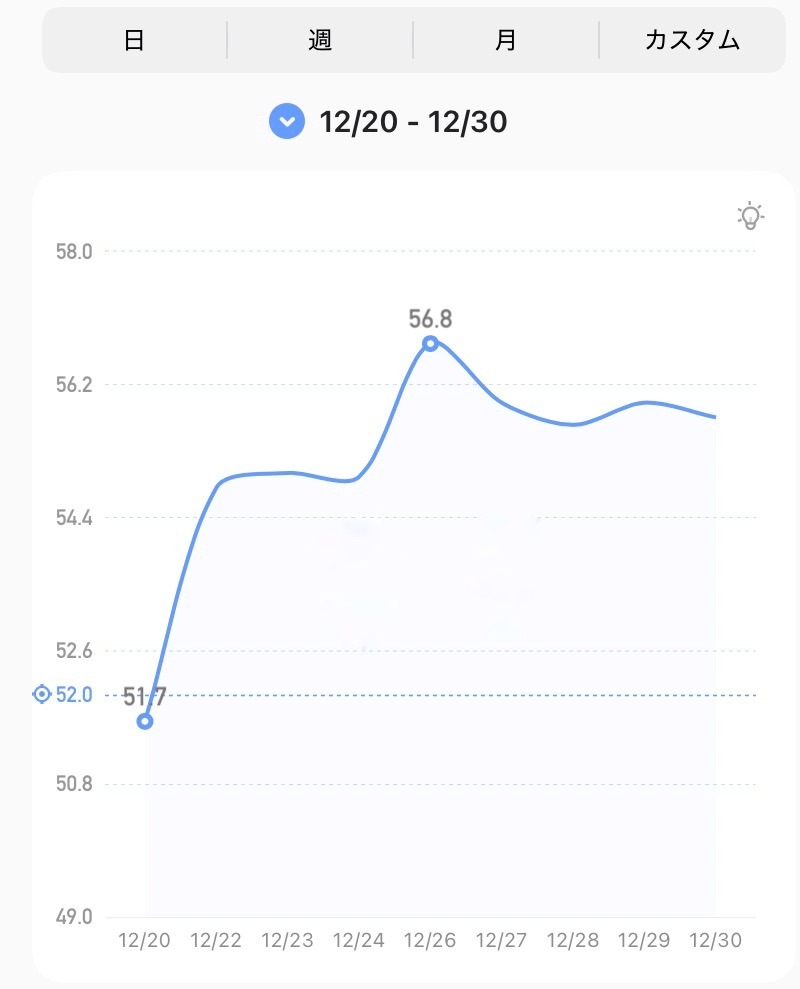800x989 pixels.
Task: Tap the 51.7 starting data point
Action: point(145,721)
